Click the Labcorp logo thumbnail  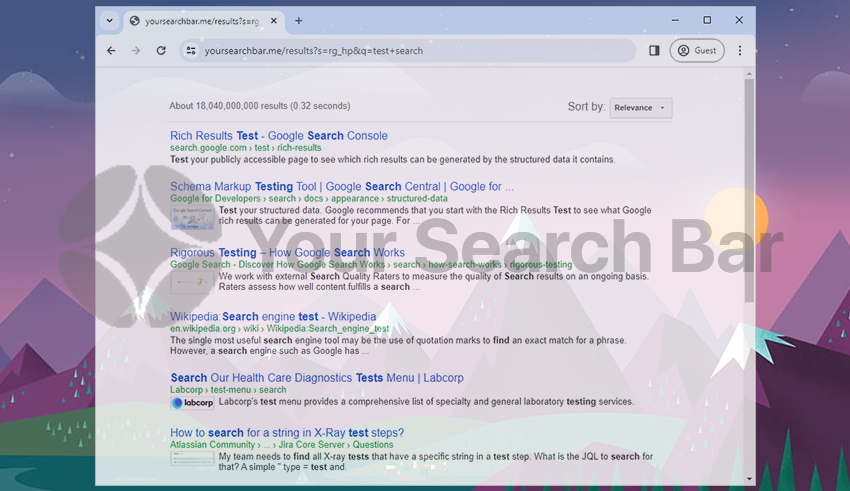pos(192,403)
